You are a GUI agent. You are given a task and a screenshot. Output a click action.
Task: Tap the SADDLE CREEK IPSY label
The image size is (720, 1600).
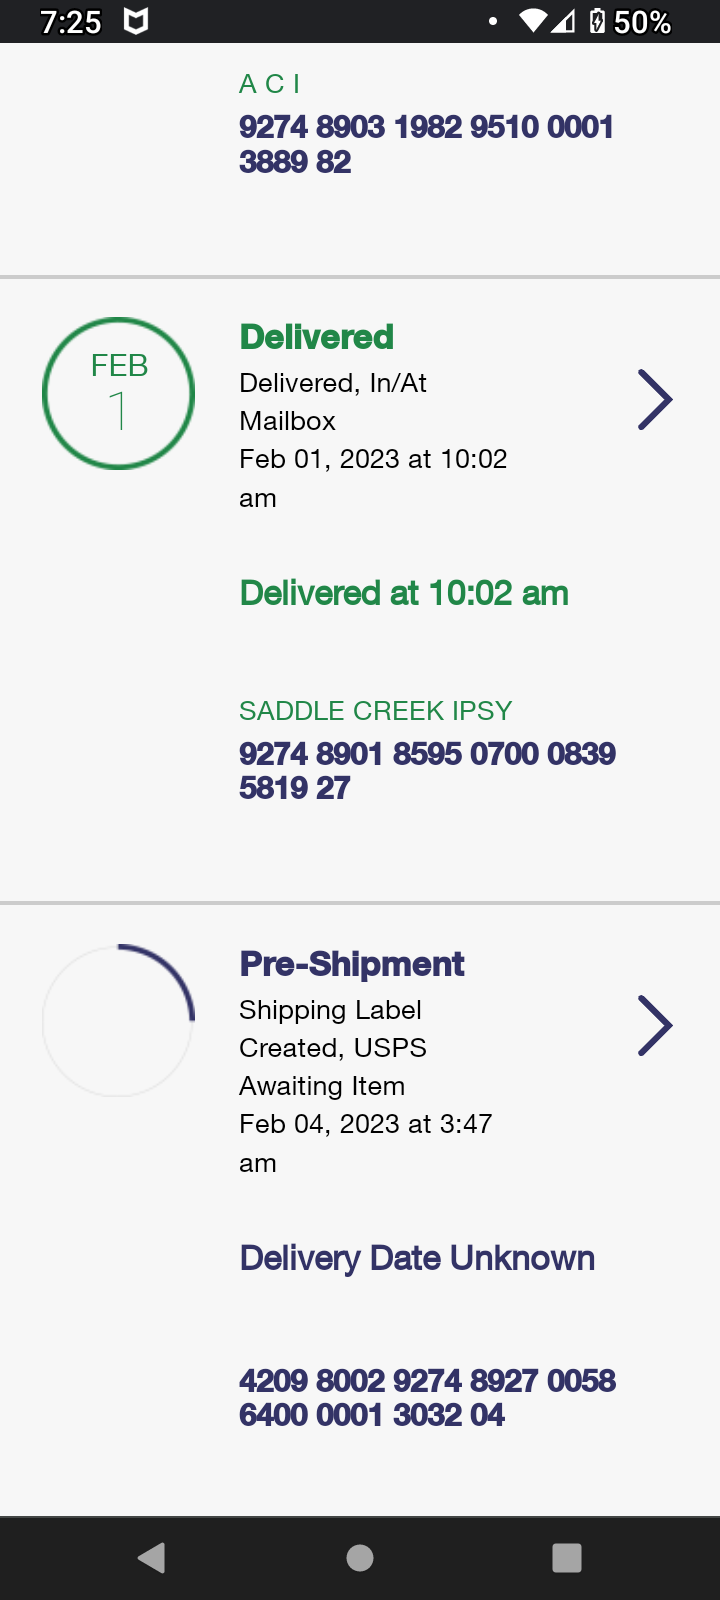(375, 711)
